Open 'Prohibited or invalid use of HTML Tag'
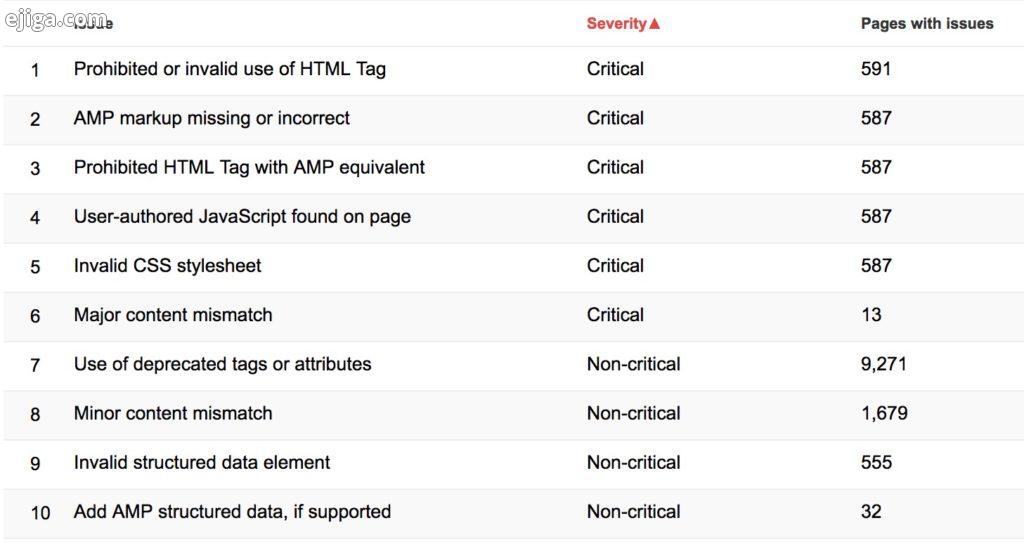Screen dimensions: 1024x544 tap(229, 69)
